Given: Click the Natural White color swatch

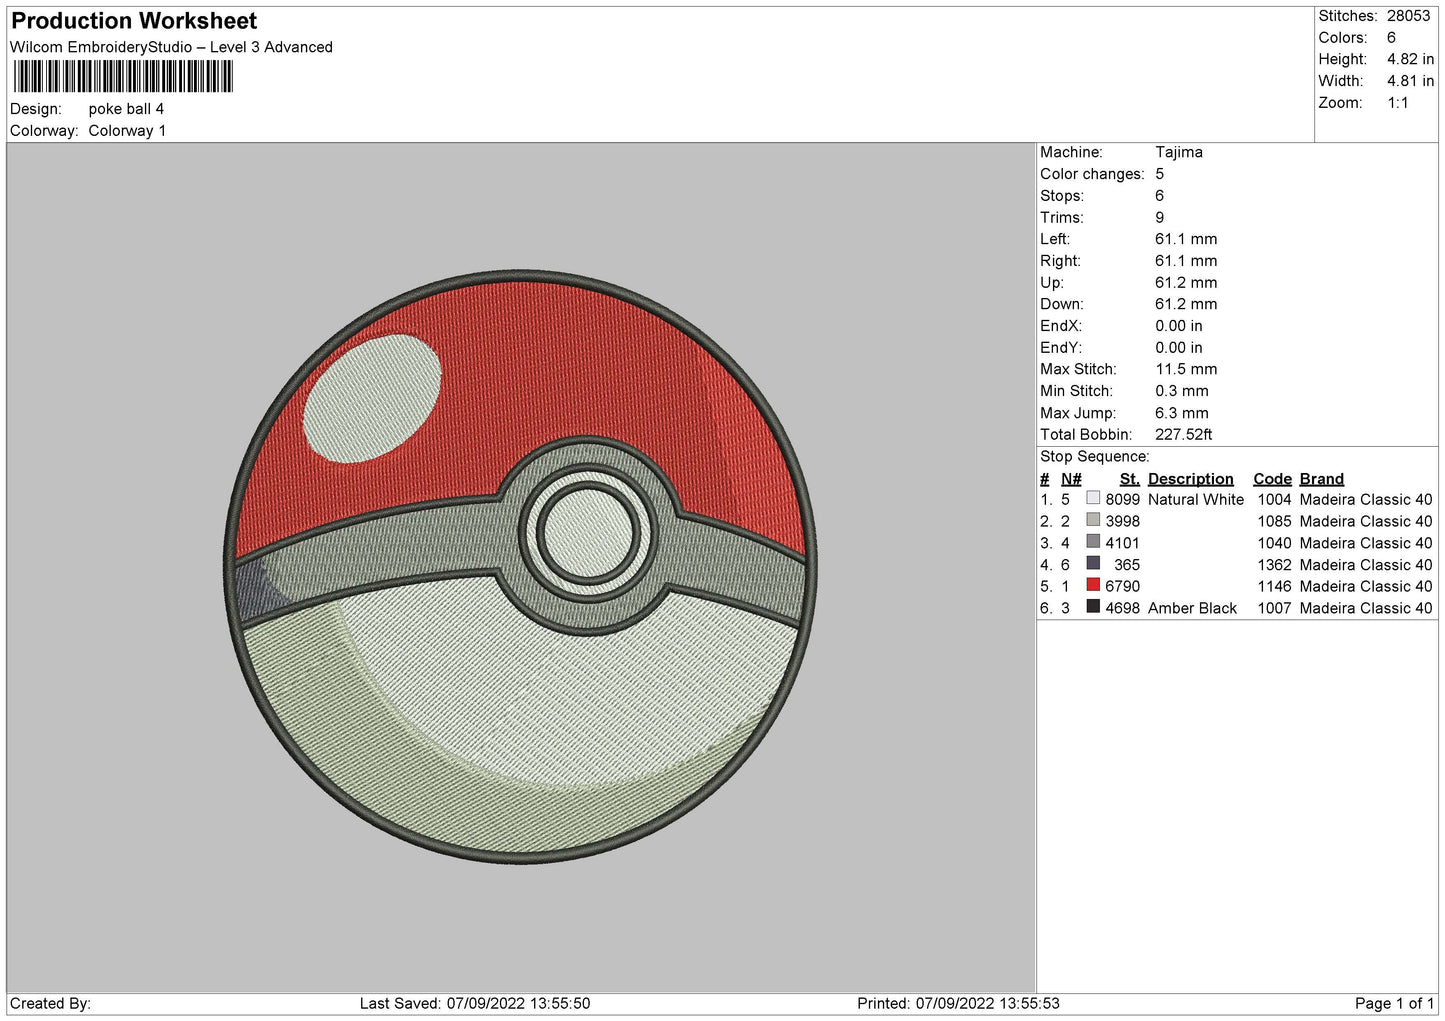Looking at the screenshot, I should coord(1093,498).
